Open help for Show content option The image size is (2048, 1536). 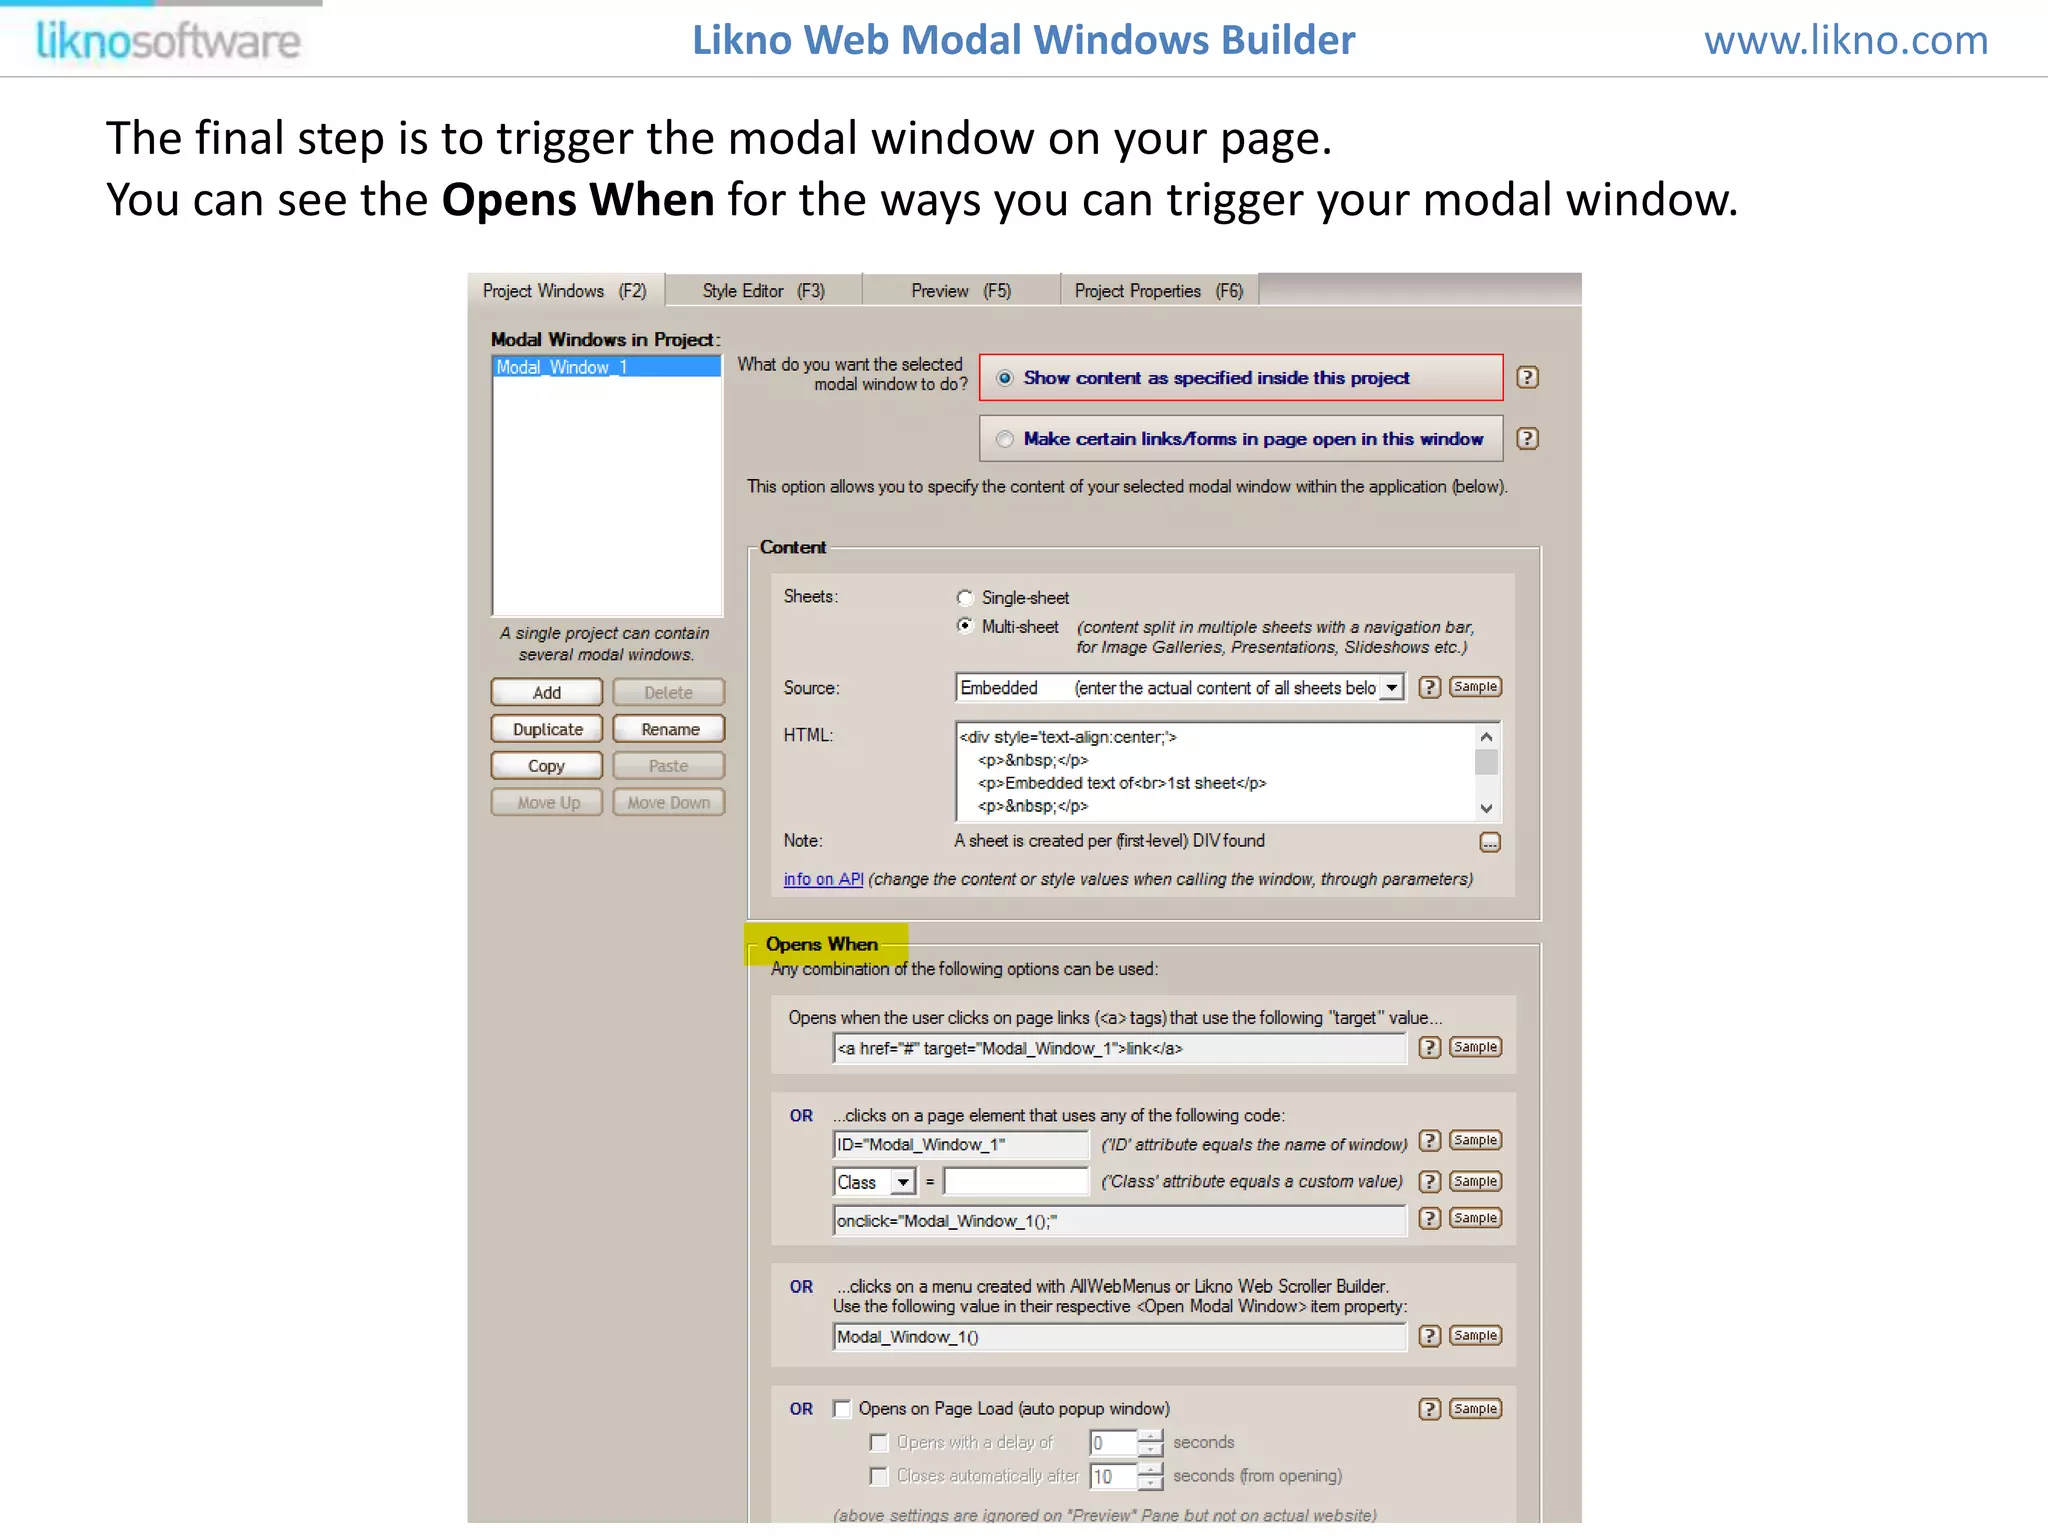[1526, 378]
